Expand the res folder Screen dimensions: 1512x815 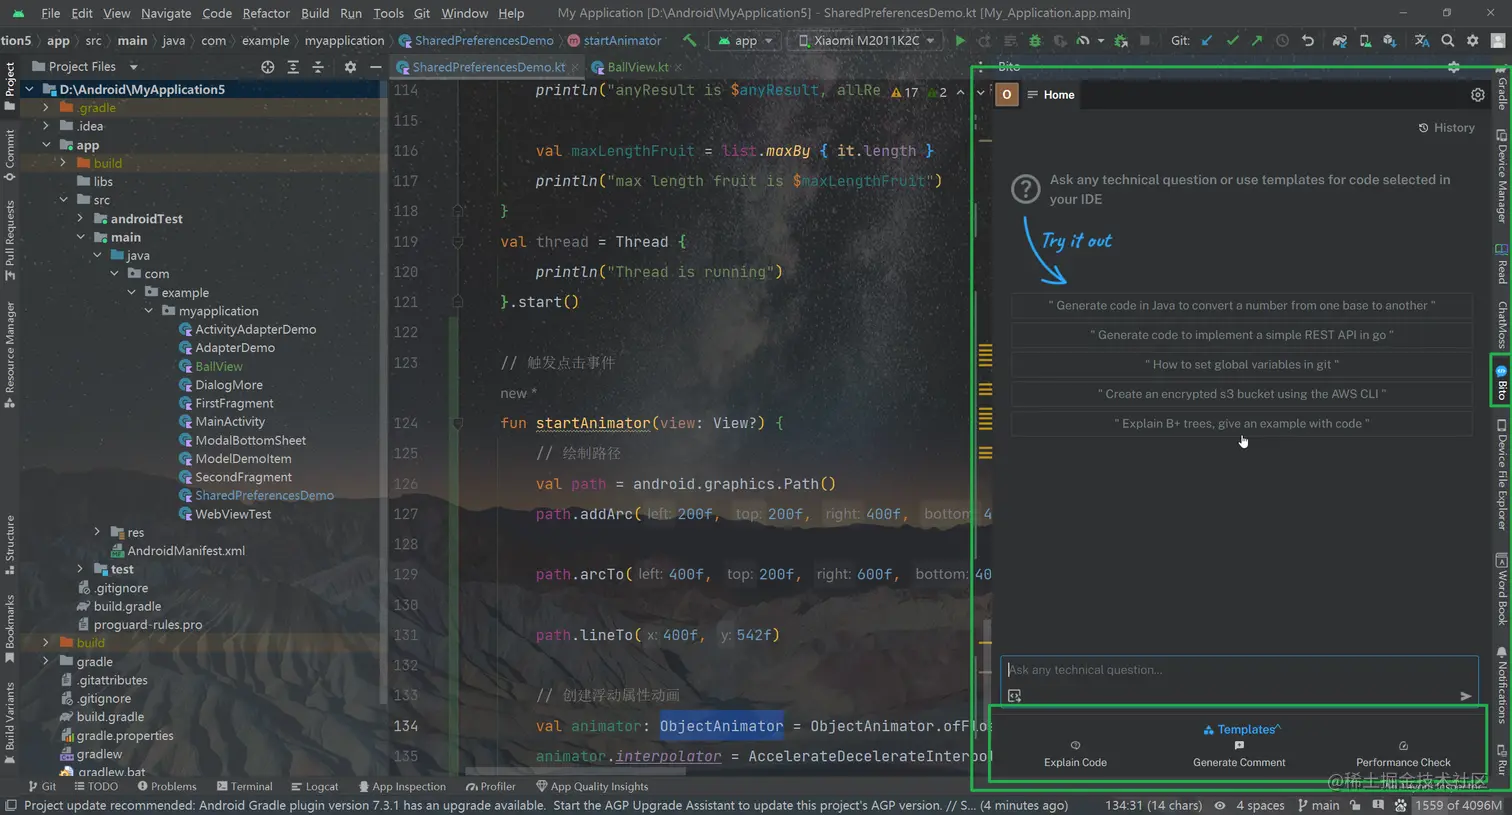coord(97,532)
